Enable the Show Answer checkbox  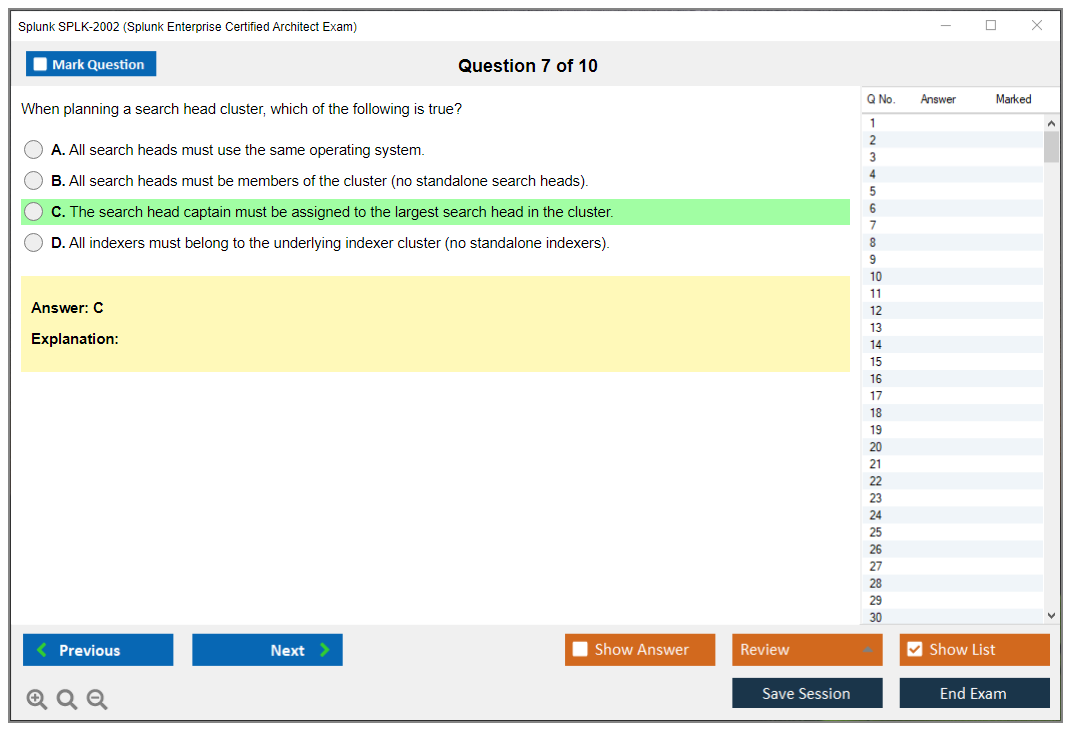(580, 650)
